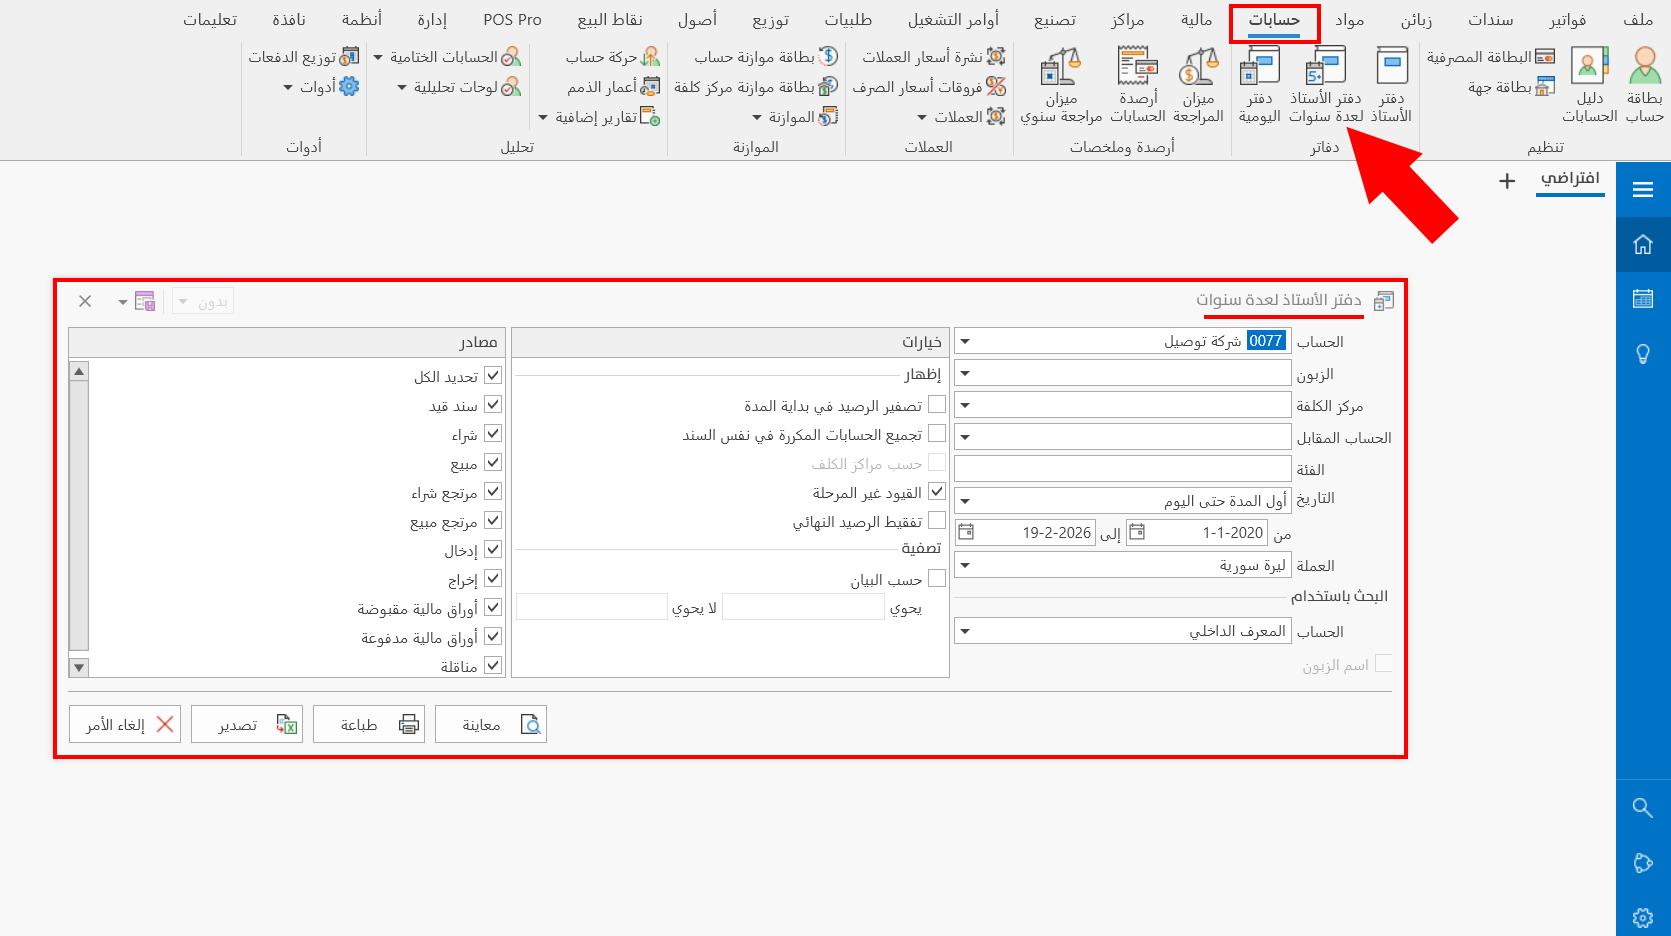Uncheck سند قيد source checkbox
This screenshot has height=936, width=1671.
[493, 404]
